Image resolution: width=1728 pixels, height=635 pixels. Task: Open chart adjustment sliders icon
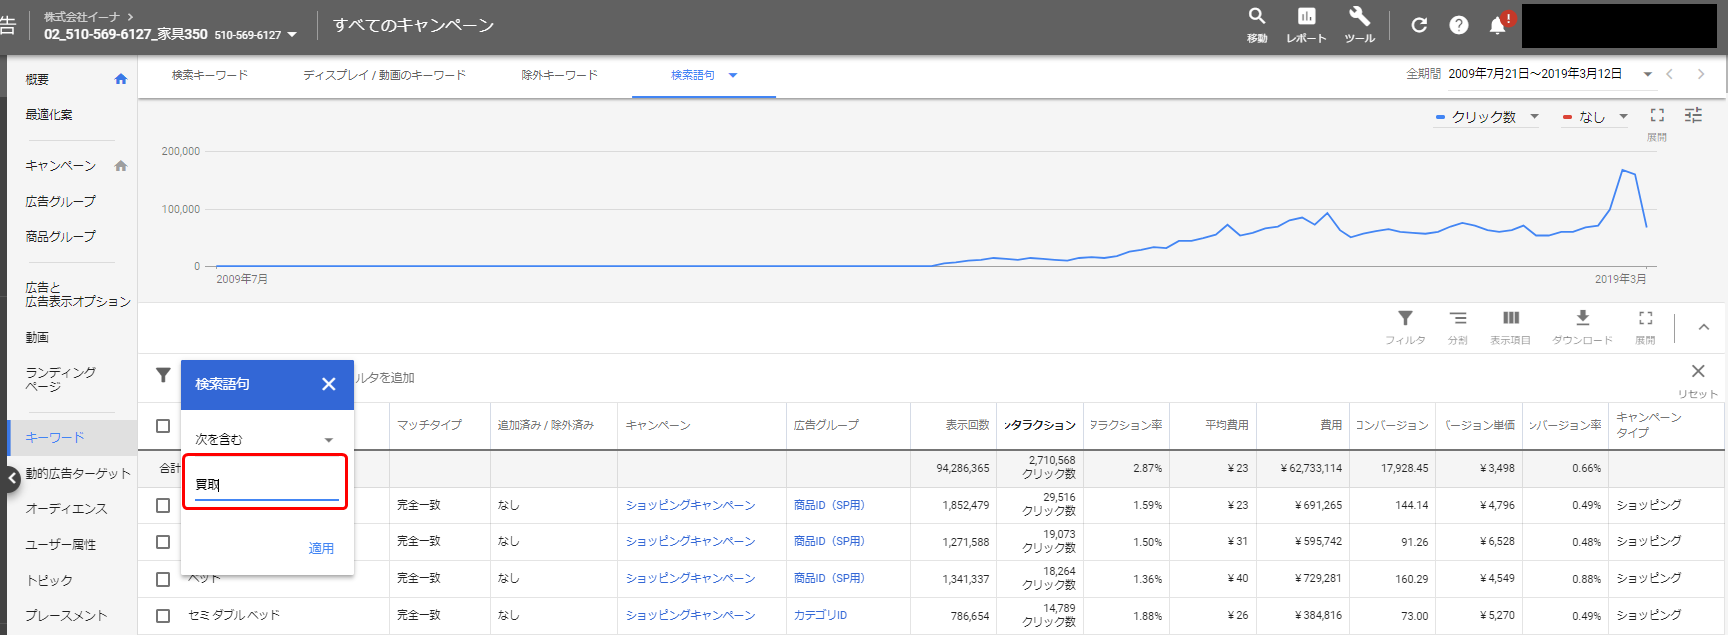click(x=1693, y=116)
